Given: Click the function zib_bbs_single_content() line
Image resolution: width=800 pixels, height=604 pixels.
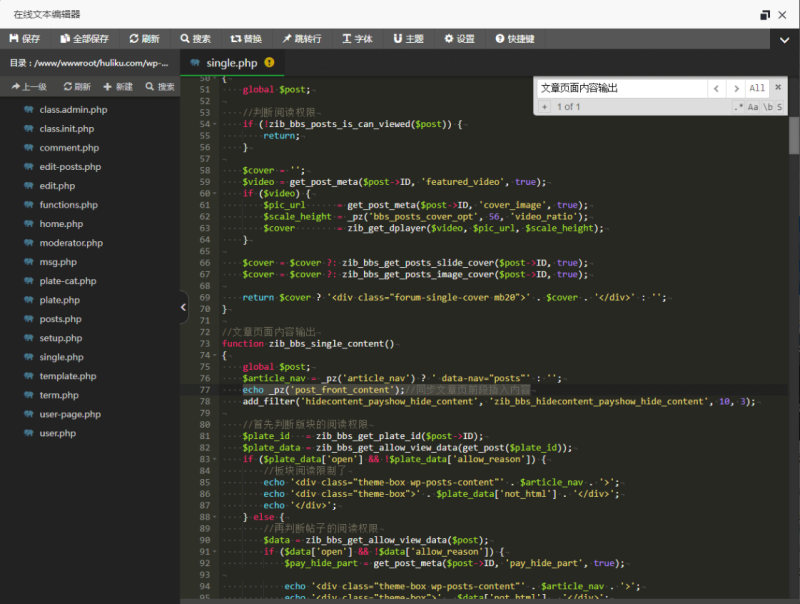Looking at the screenshot, I should (308, 344).
